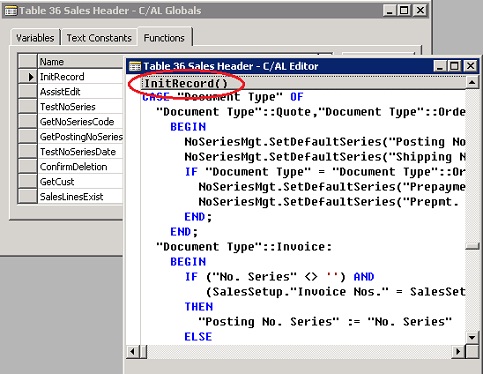This screenshot has width=483, height=374.
Task: Close the C/AL Globals window
Action: click(420, 10)
